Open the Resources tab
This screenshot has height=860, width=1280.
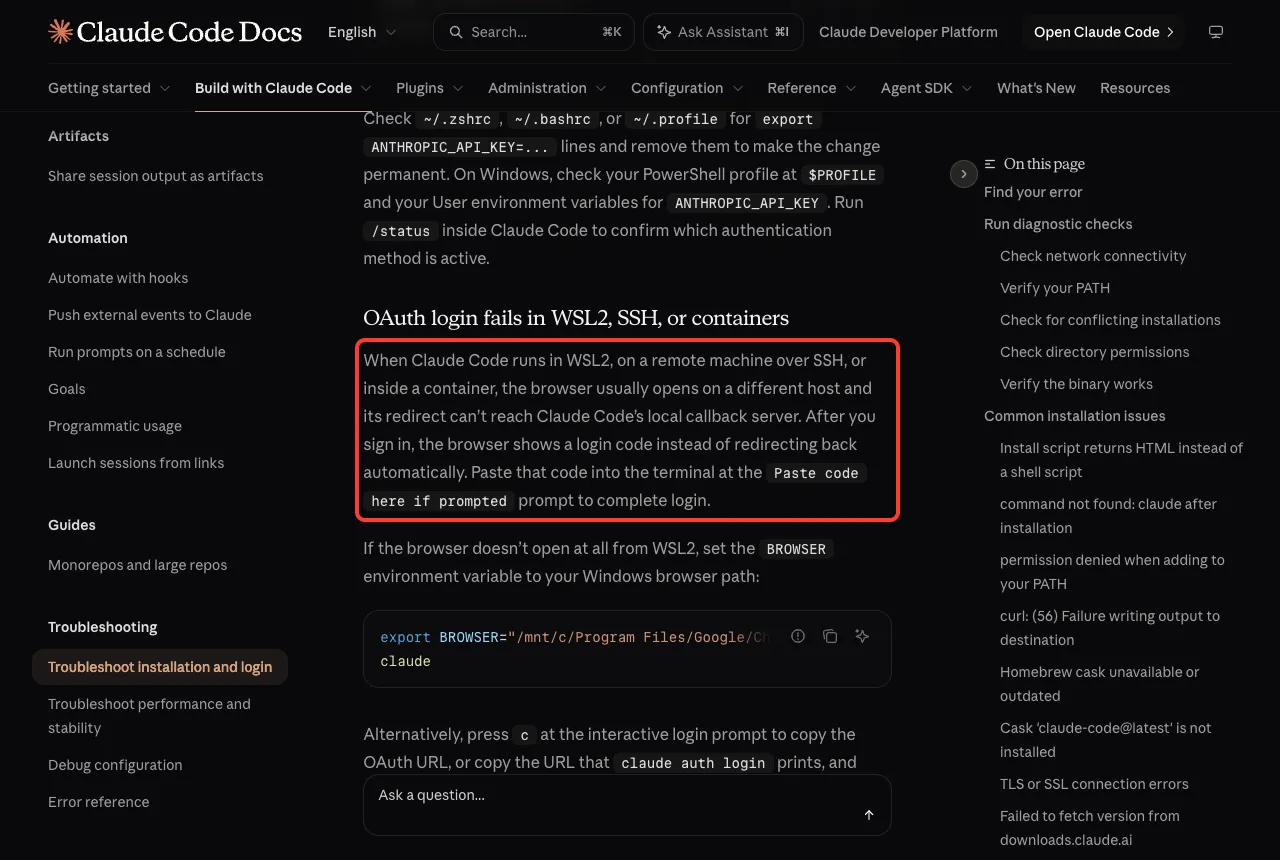point(1135,88)
